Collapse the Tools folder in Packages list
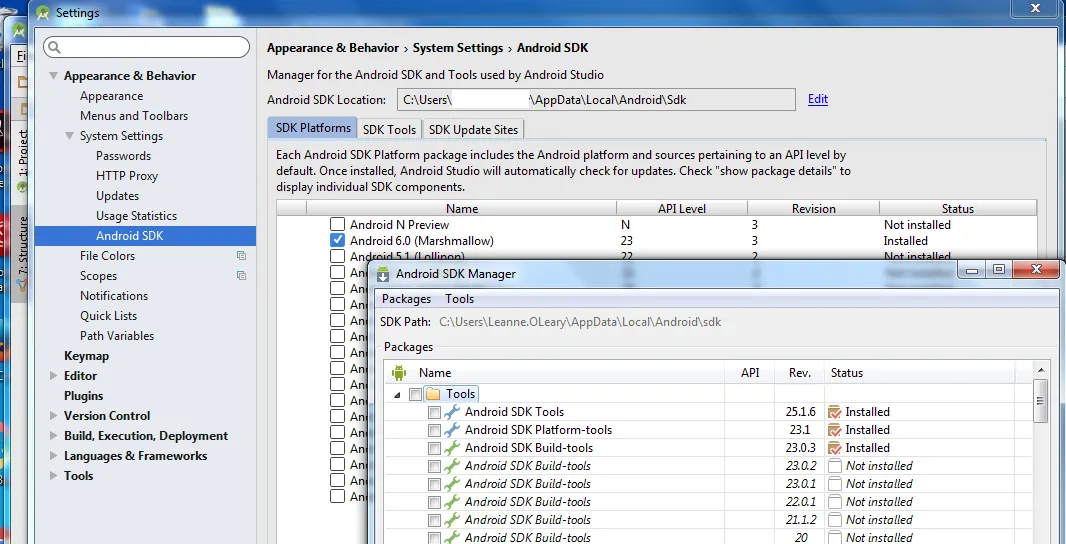This screenshot has height=544, width=1066. coord(397,394)
